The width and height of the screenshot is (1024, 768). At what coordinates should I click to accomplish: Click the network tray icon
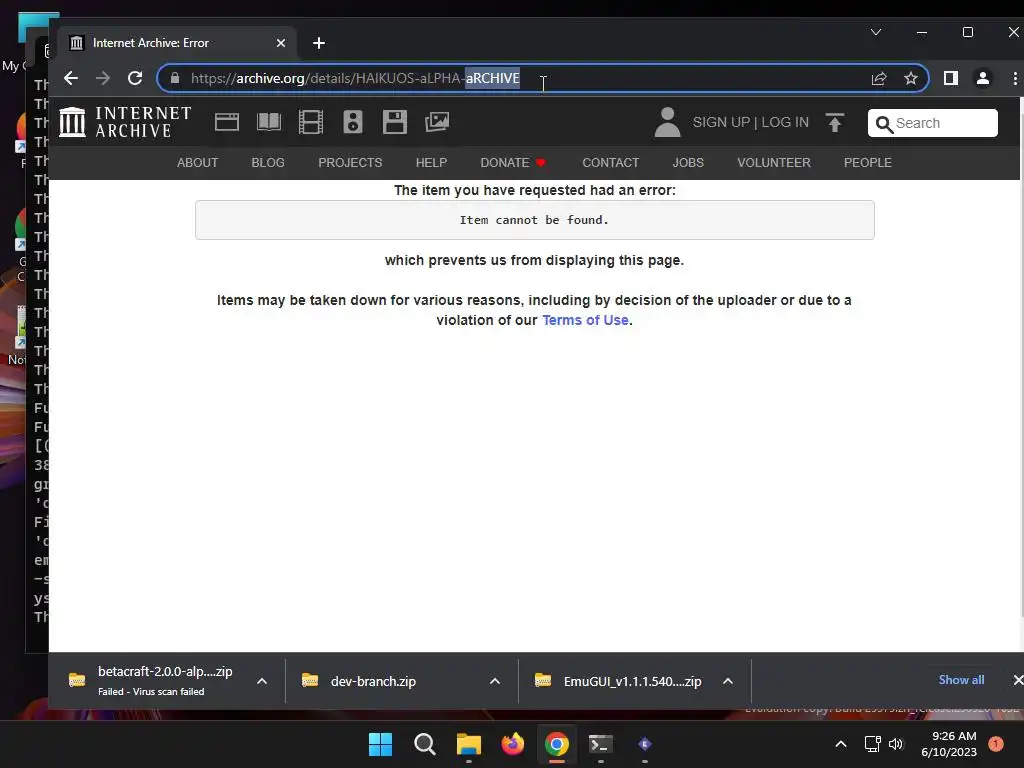[872, 744]
